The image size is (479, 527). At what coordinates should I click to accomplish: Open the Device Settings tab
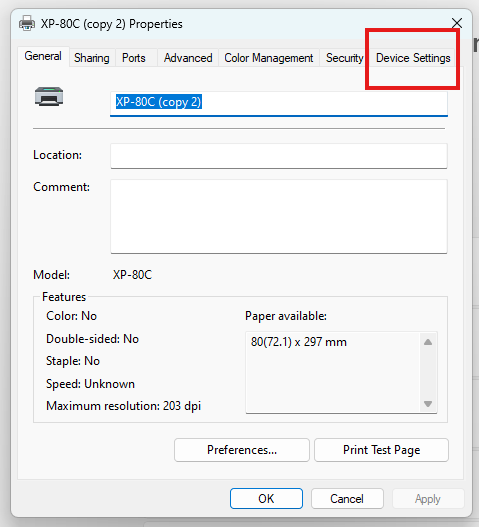click(x=413, y=58)
